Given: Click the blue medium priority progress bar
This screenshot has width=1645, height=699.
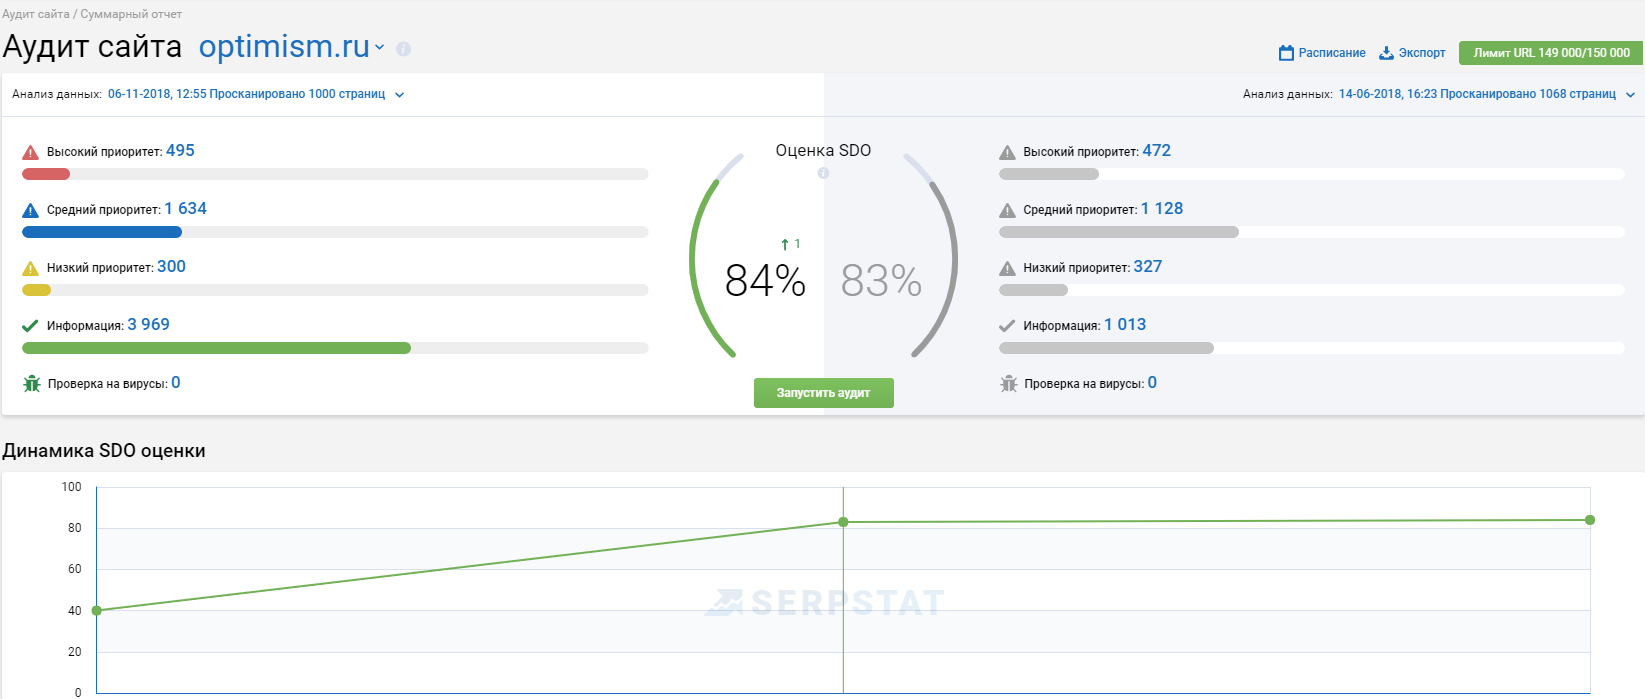Looking at the screenshot, I should click(x=102, y=232).
